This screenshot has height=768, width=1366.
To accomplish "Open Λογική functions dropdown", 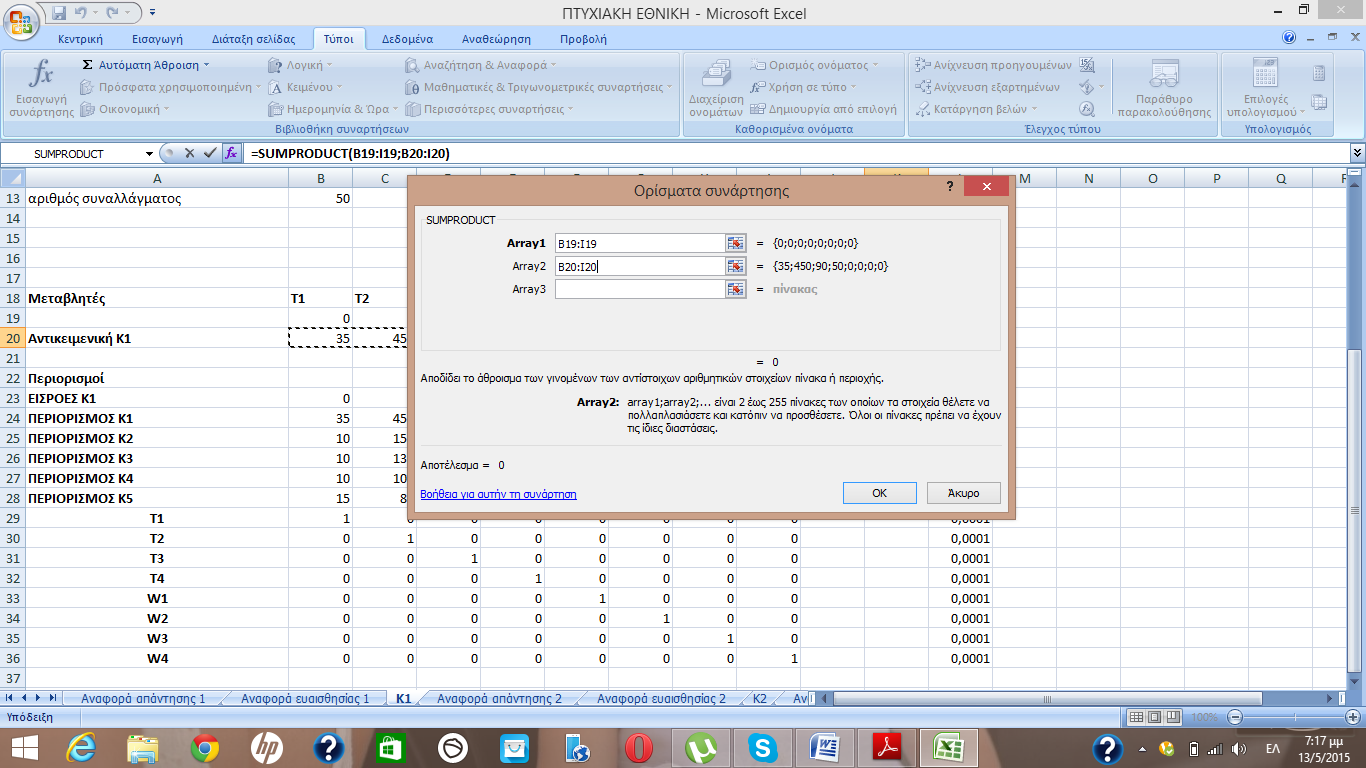I will tap(300, 65).
